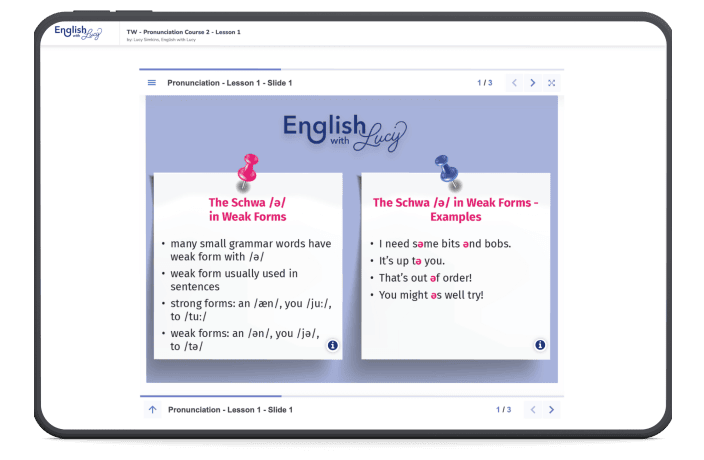Click example 'I need səme bits ənd bobs.'
The width and height of the screenshot is (704, 460).
point(445,244)
